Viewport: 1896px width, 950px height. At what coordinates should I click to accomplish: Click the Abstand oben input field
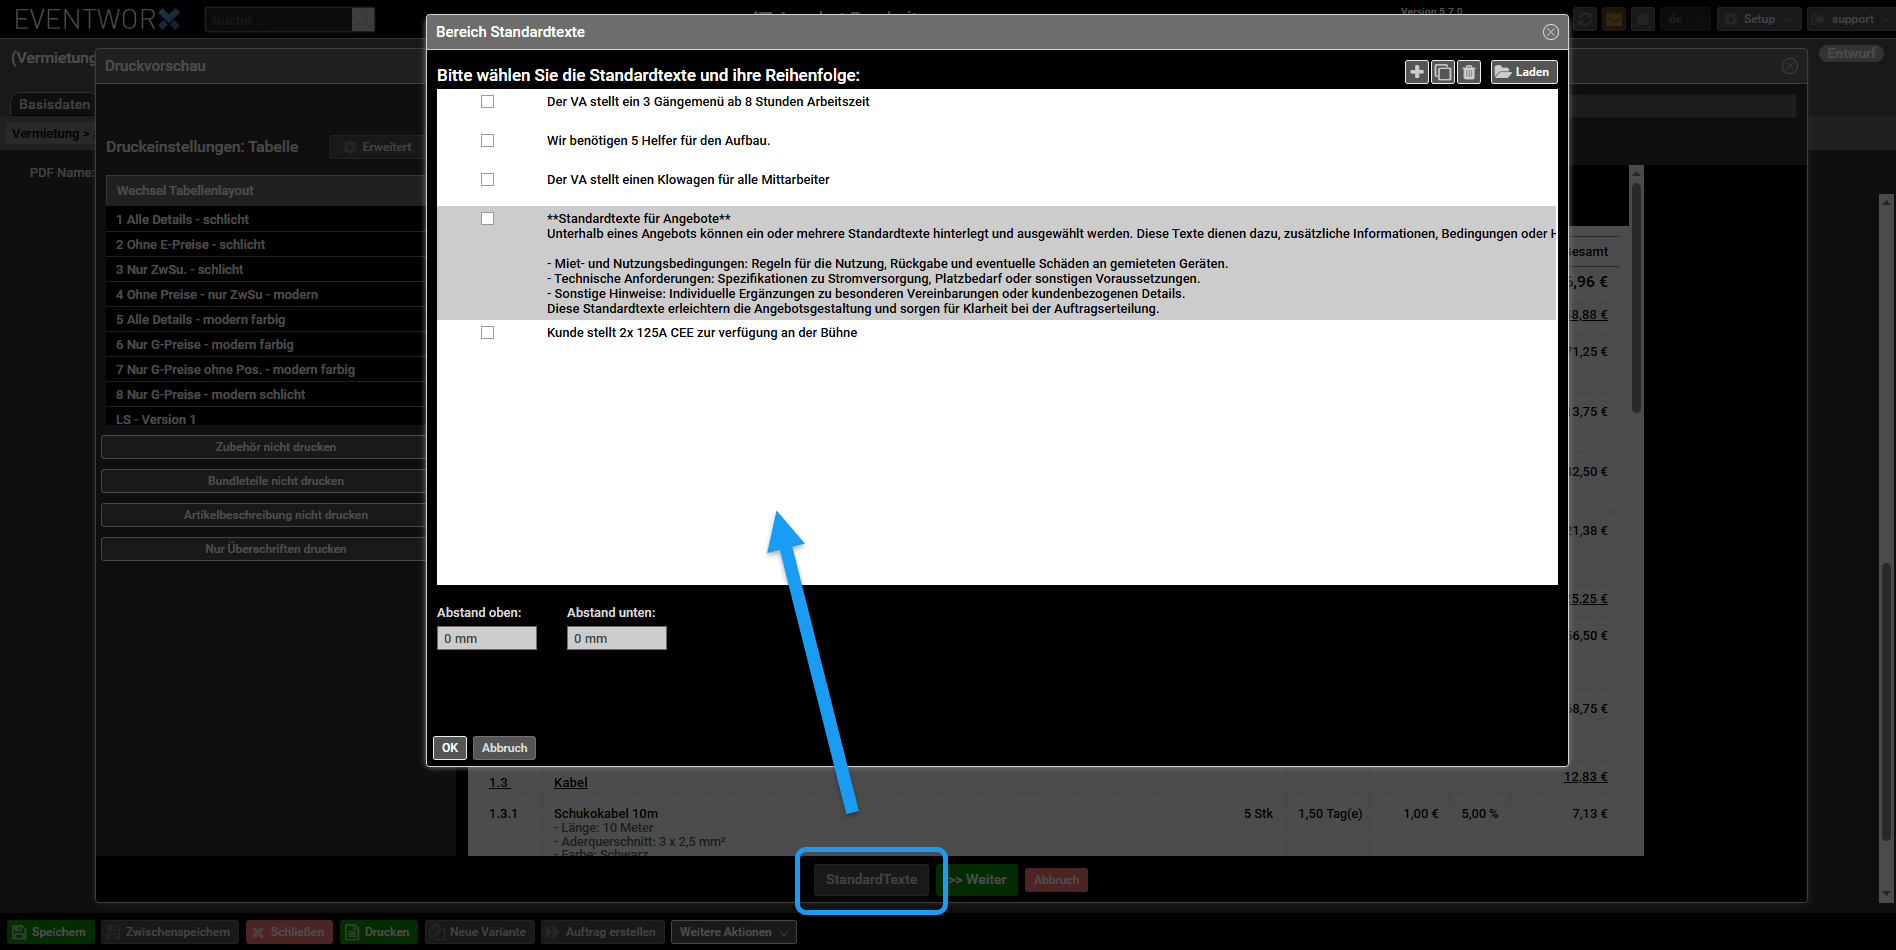[x=486, y=638]
